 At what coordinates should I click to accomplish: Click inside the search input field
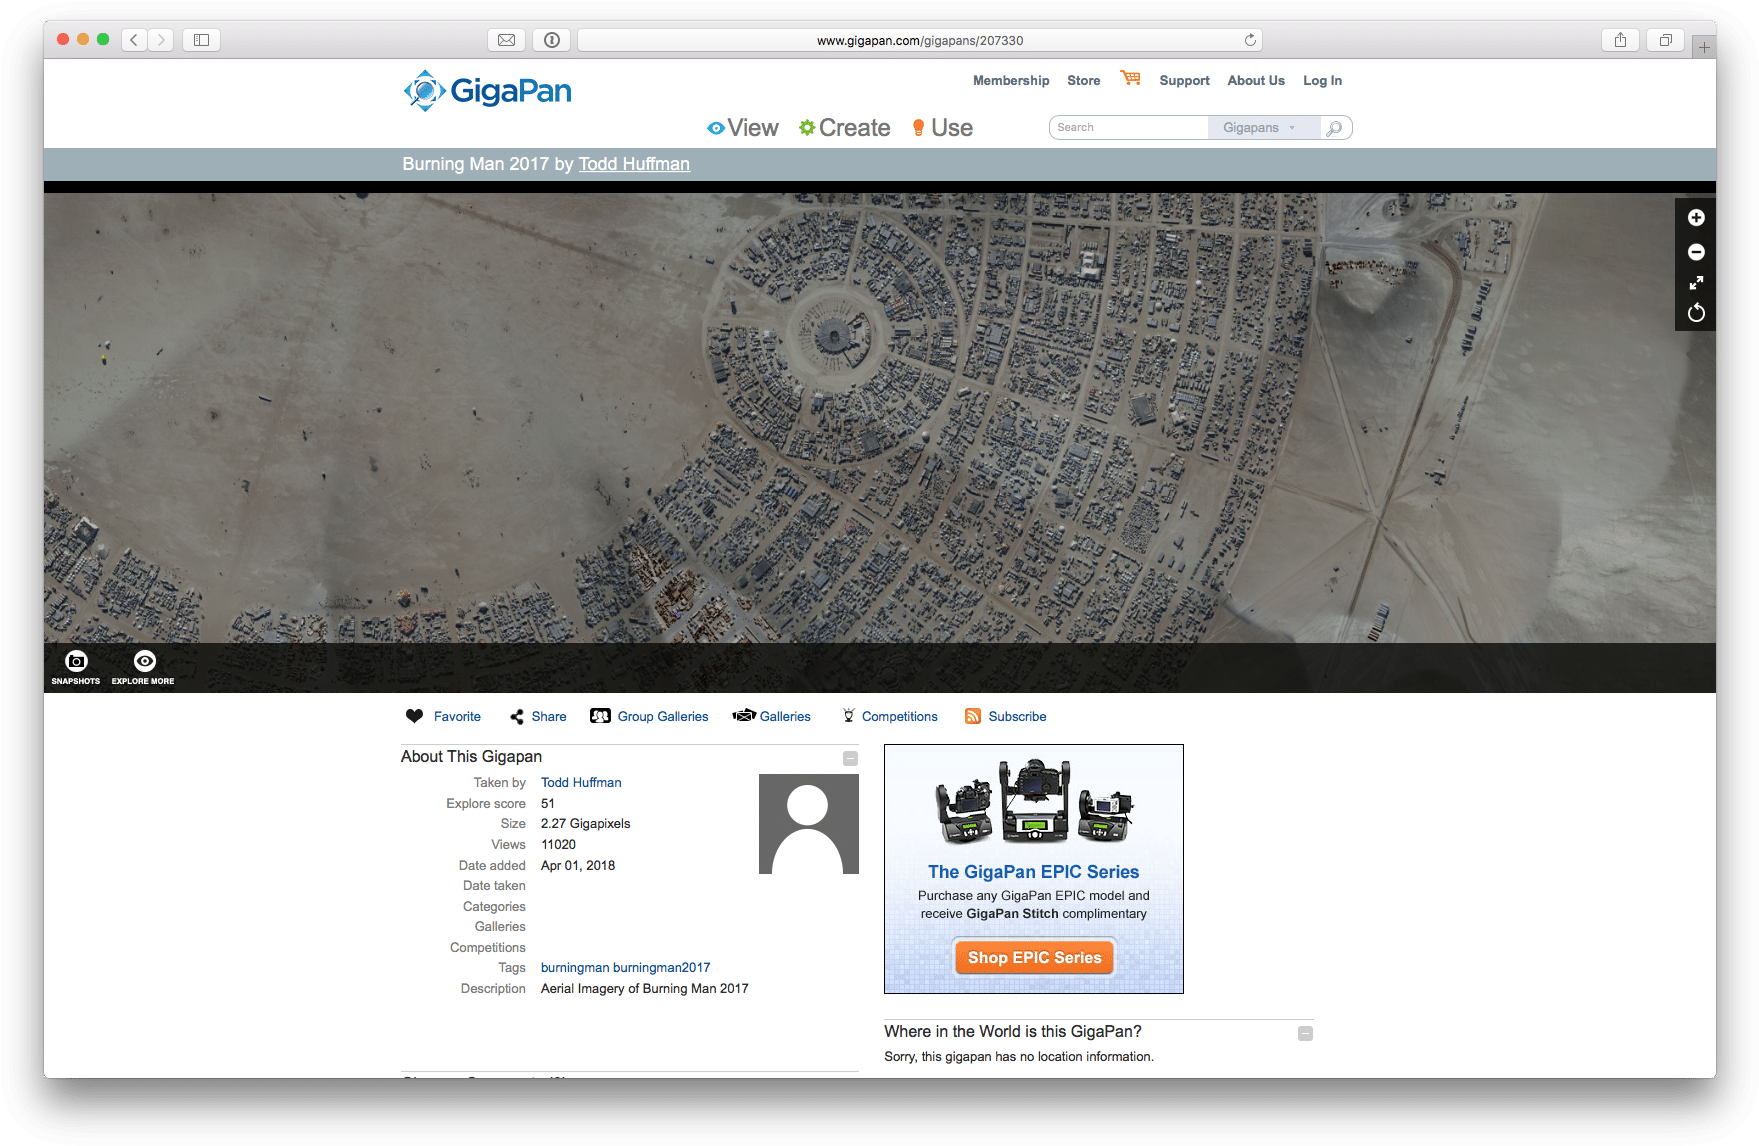tap(1128, 127)
